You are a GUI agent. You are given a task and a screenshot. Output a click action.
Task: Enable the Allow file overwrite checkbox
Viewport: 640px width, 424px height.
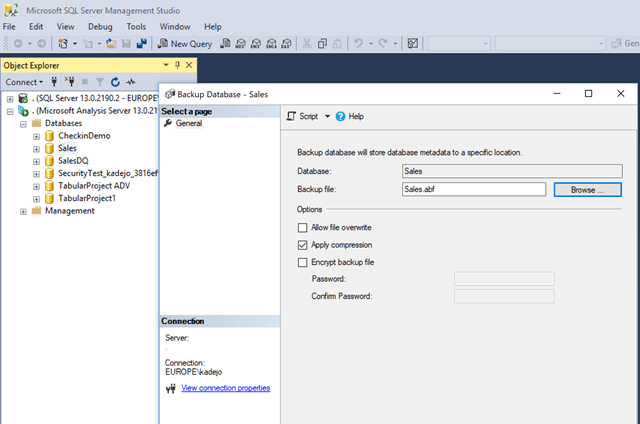tap(302, 228)
